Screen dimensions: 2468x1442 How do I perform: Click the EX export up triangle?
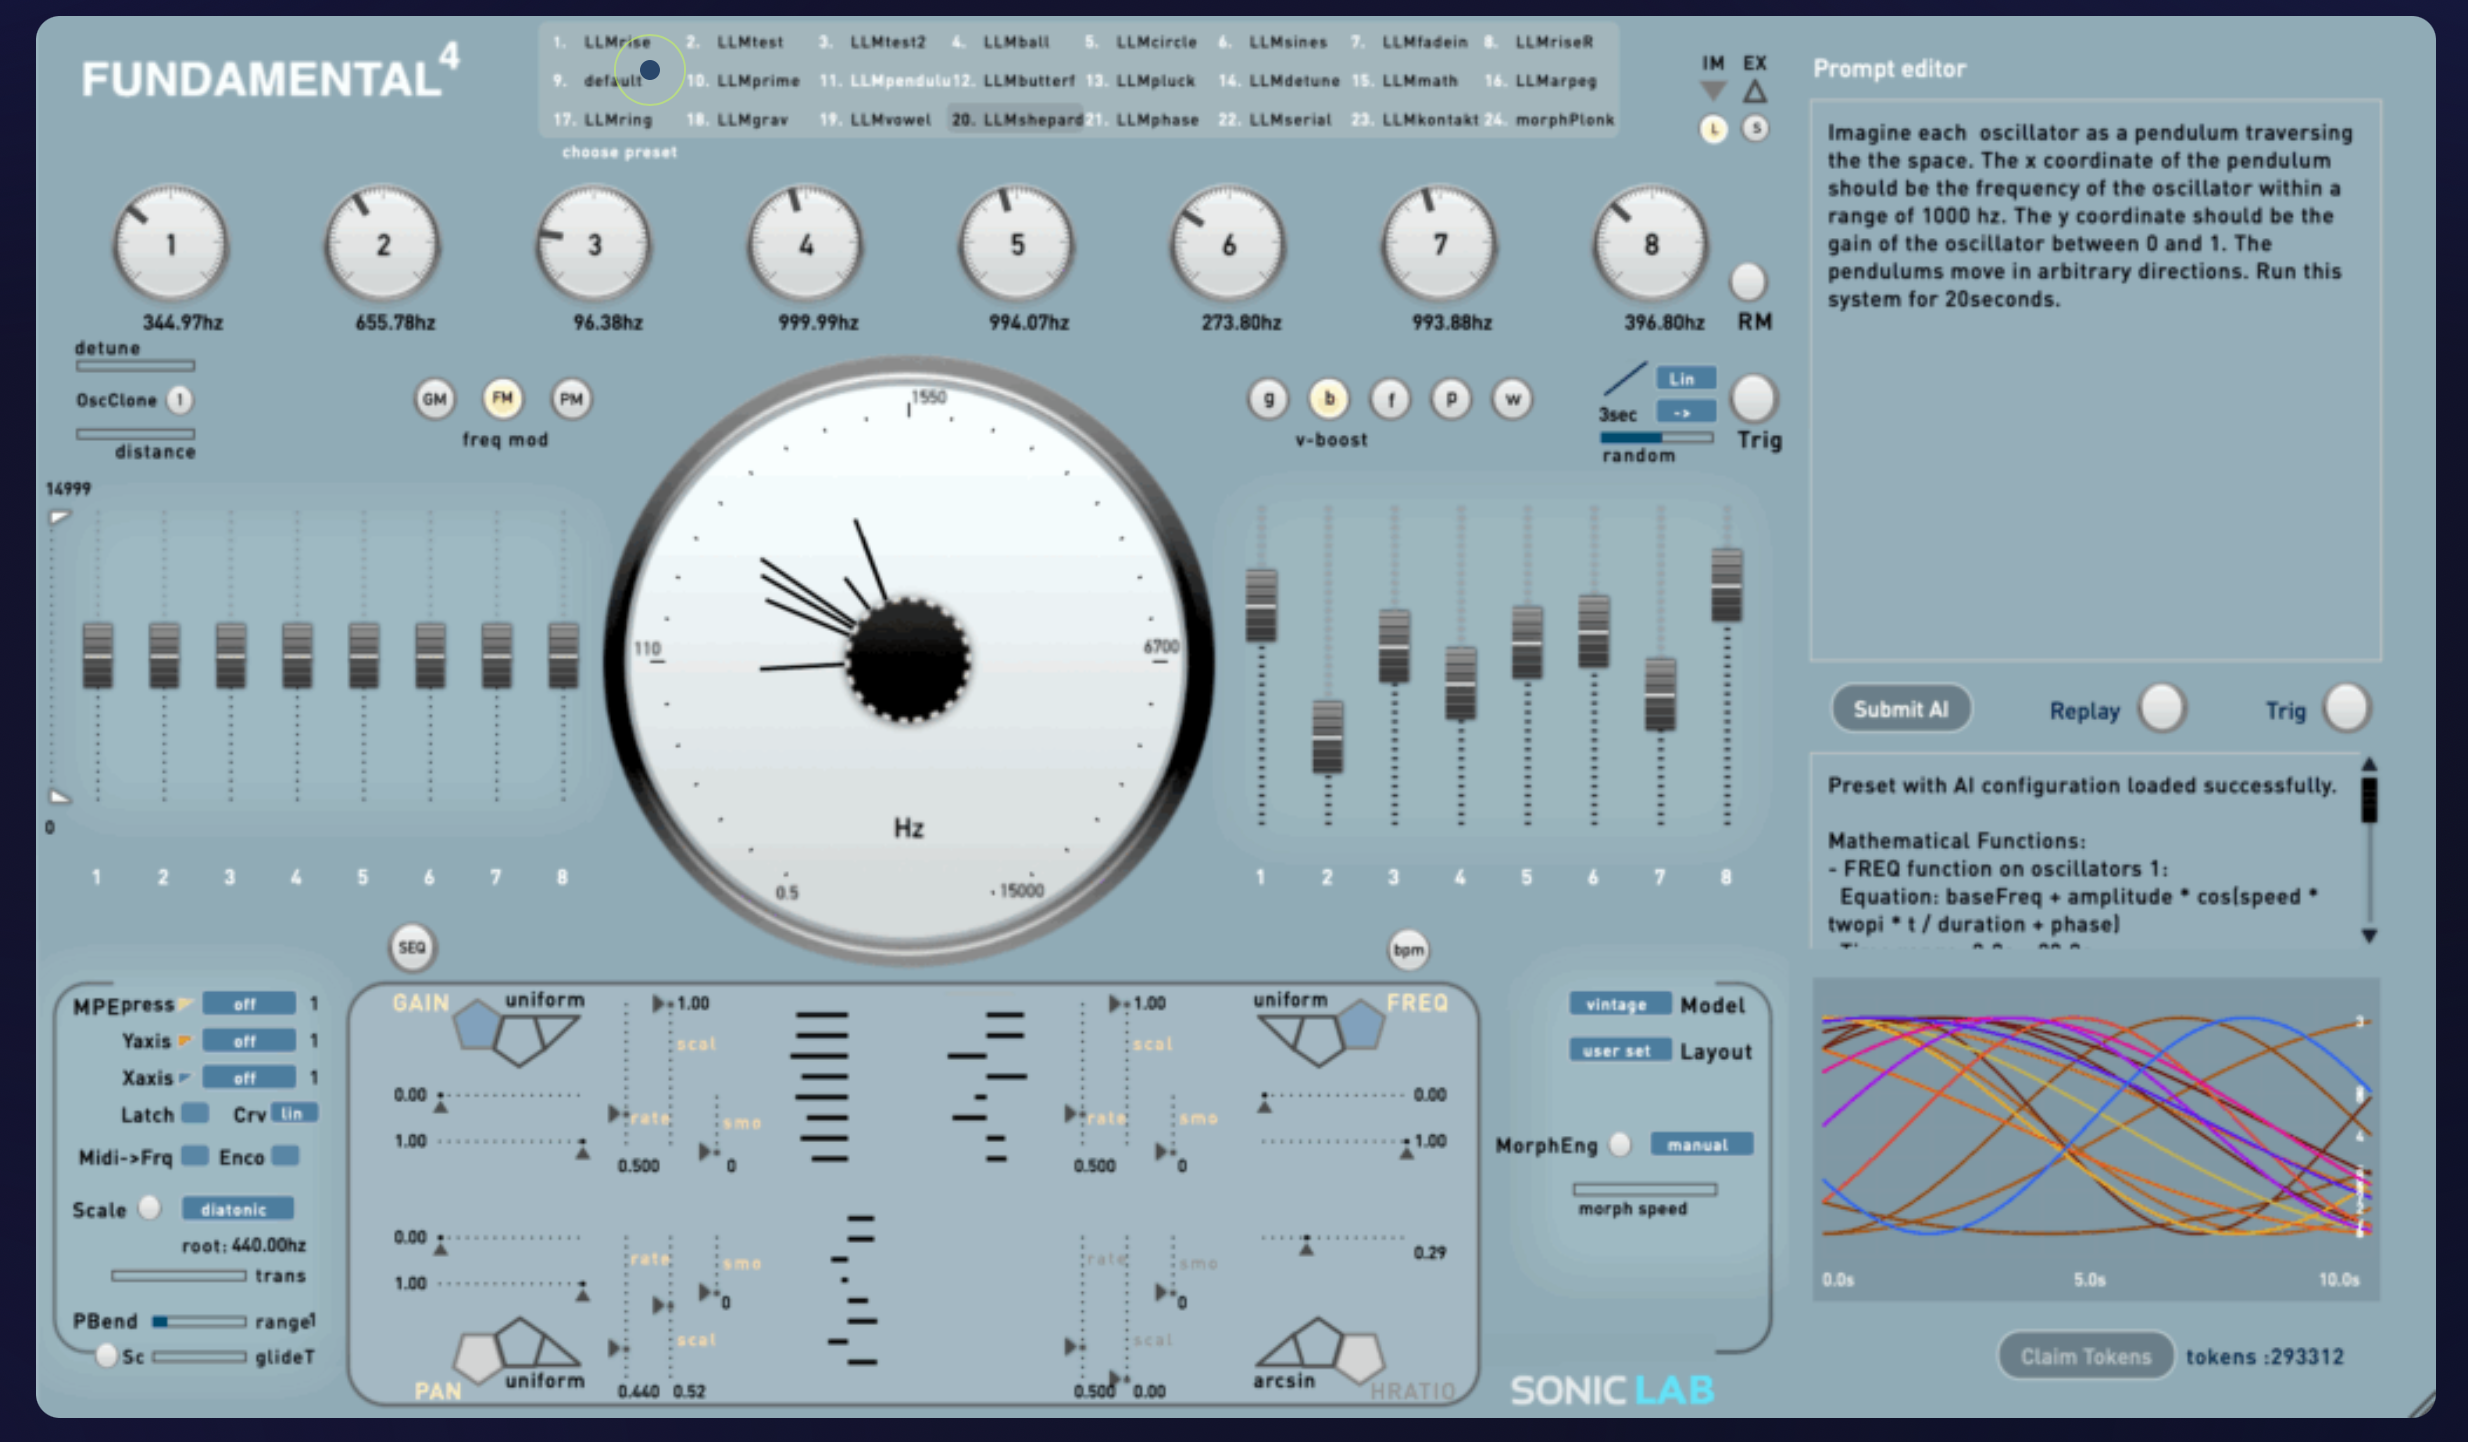pos(1755,91)
